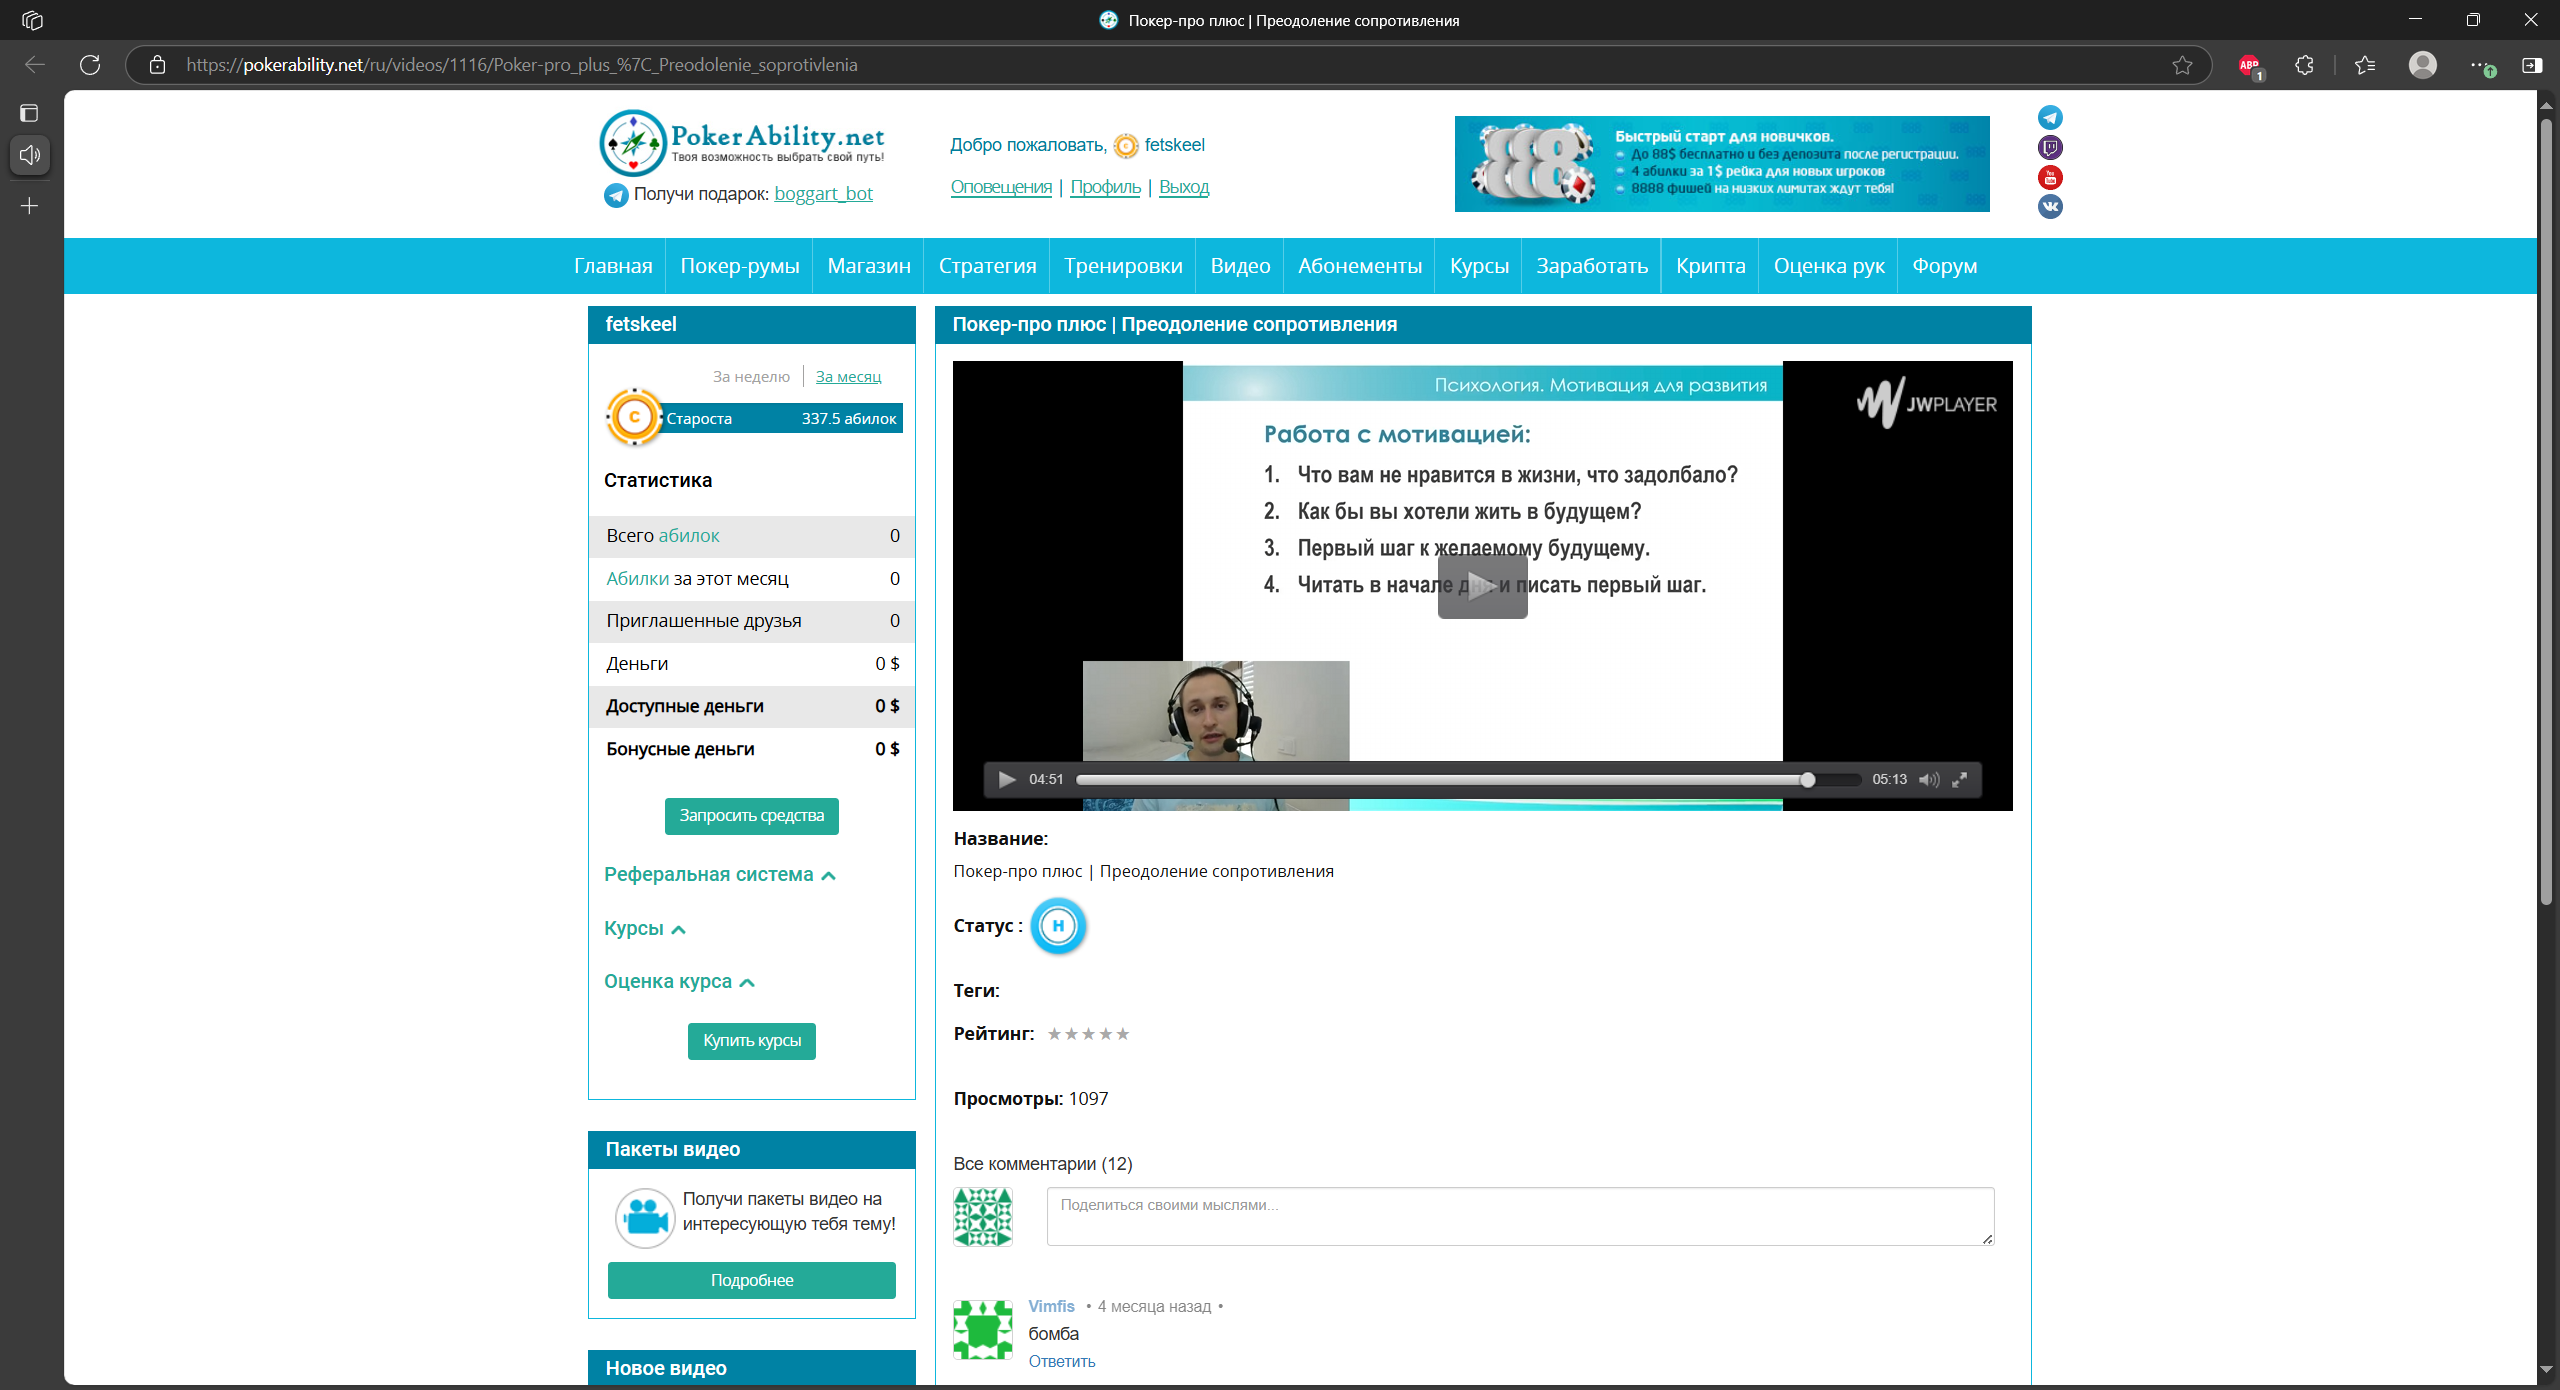The width and height of the screenshot is (2560, 1390).
Task: Expand 'Реферальная система' section
Action: point(719,875)
